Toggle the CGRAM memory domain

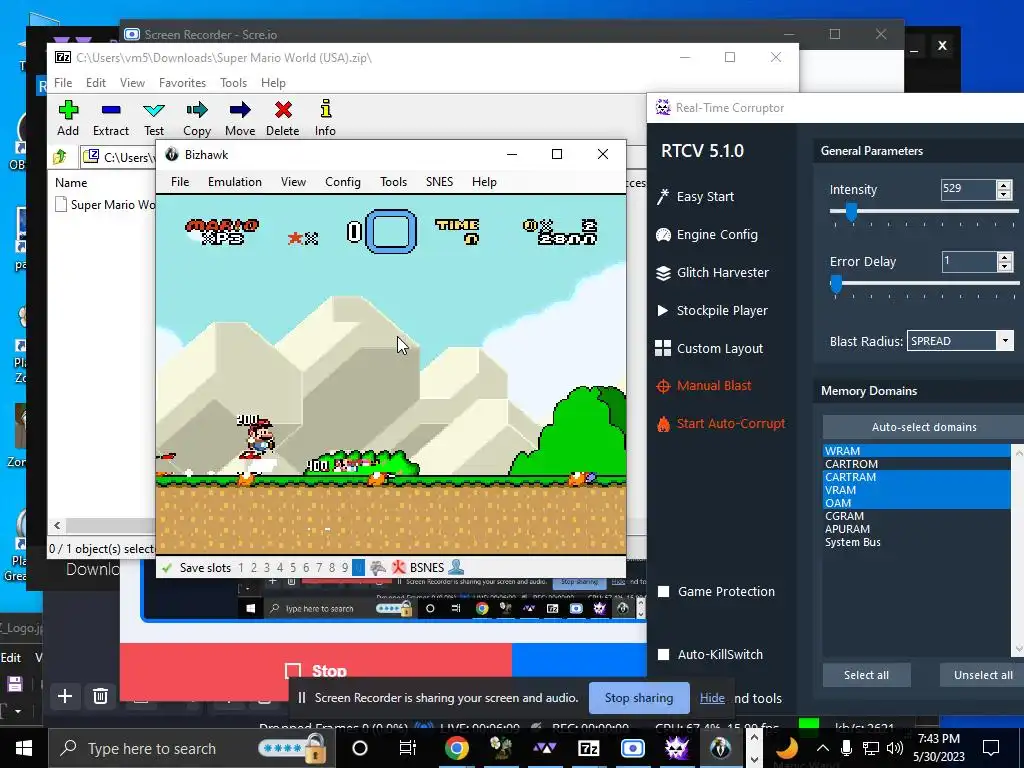tap(916, 516)
